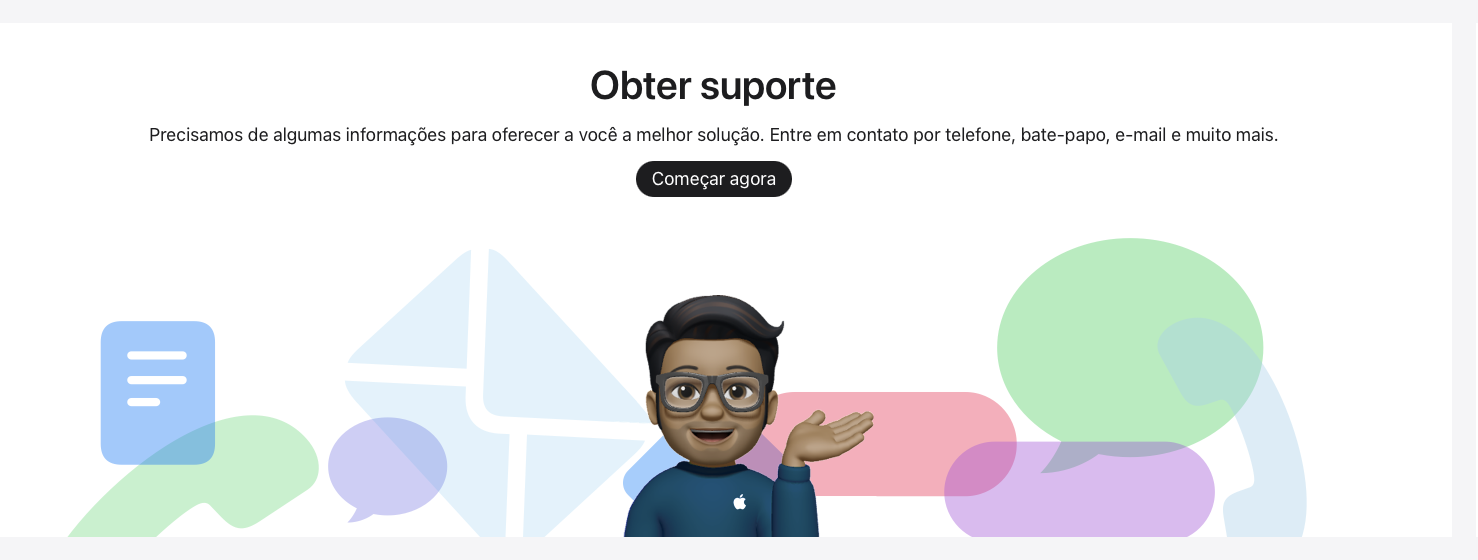Click the Memoji's dark blue sweater
The height and width of the screenshot is (560, 1478).
722,500
